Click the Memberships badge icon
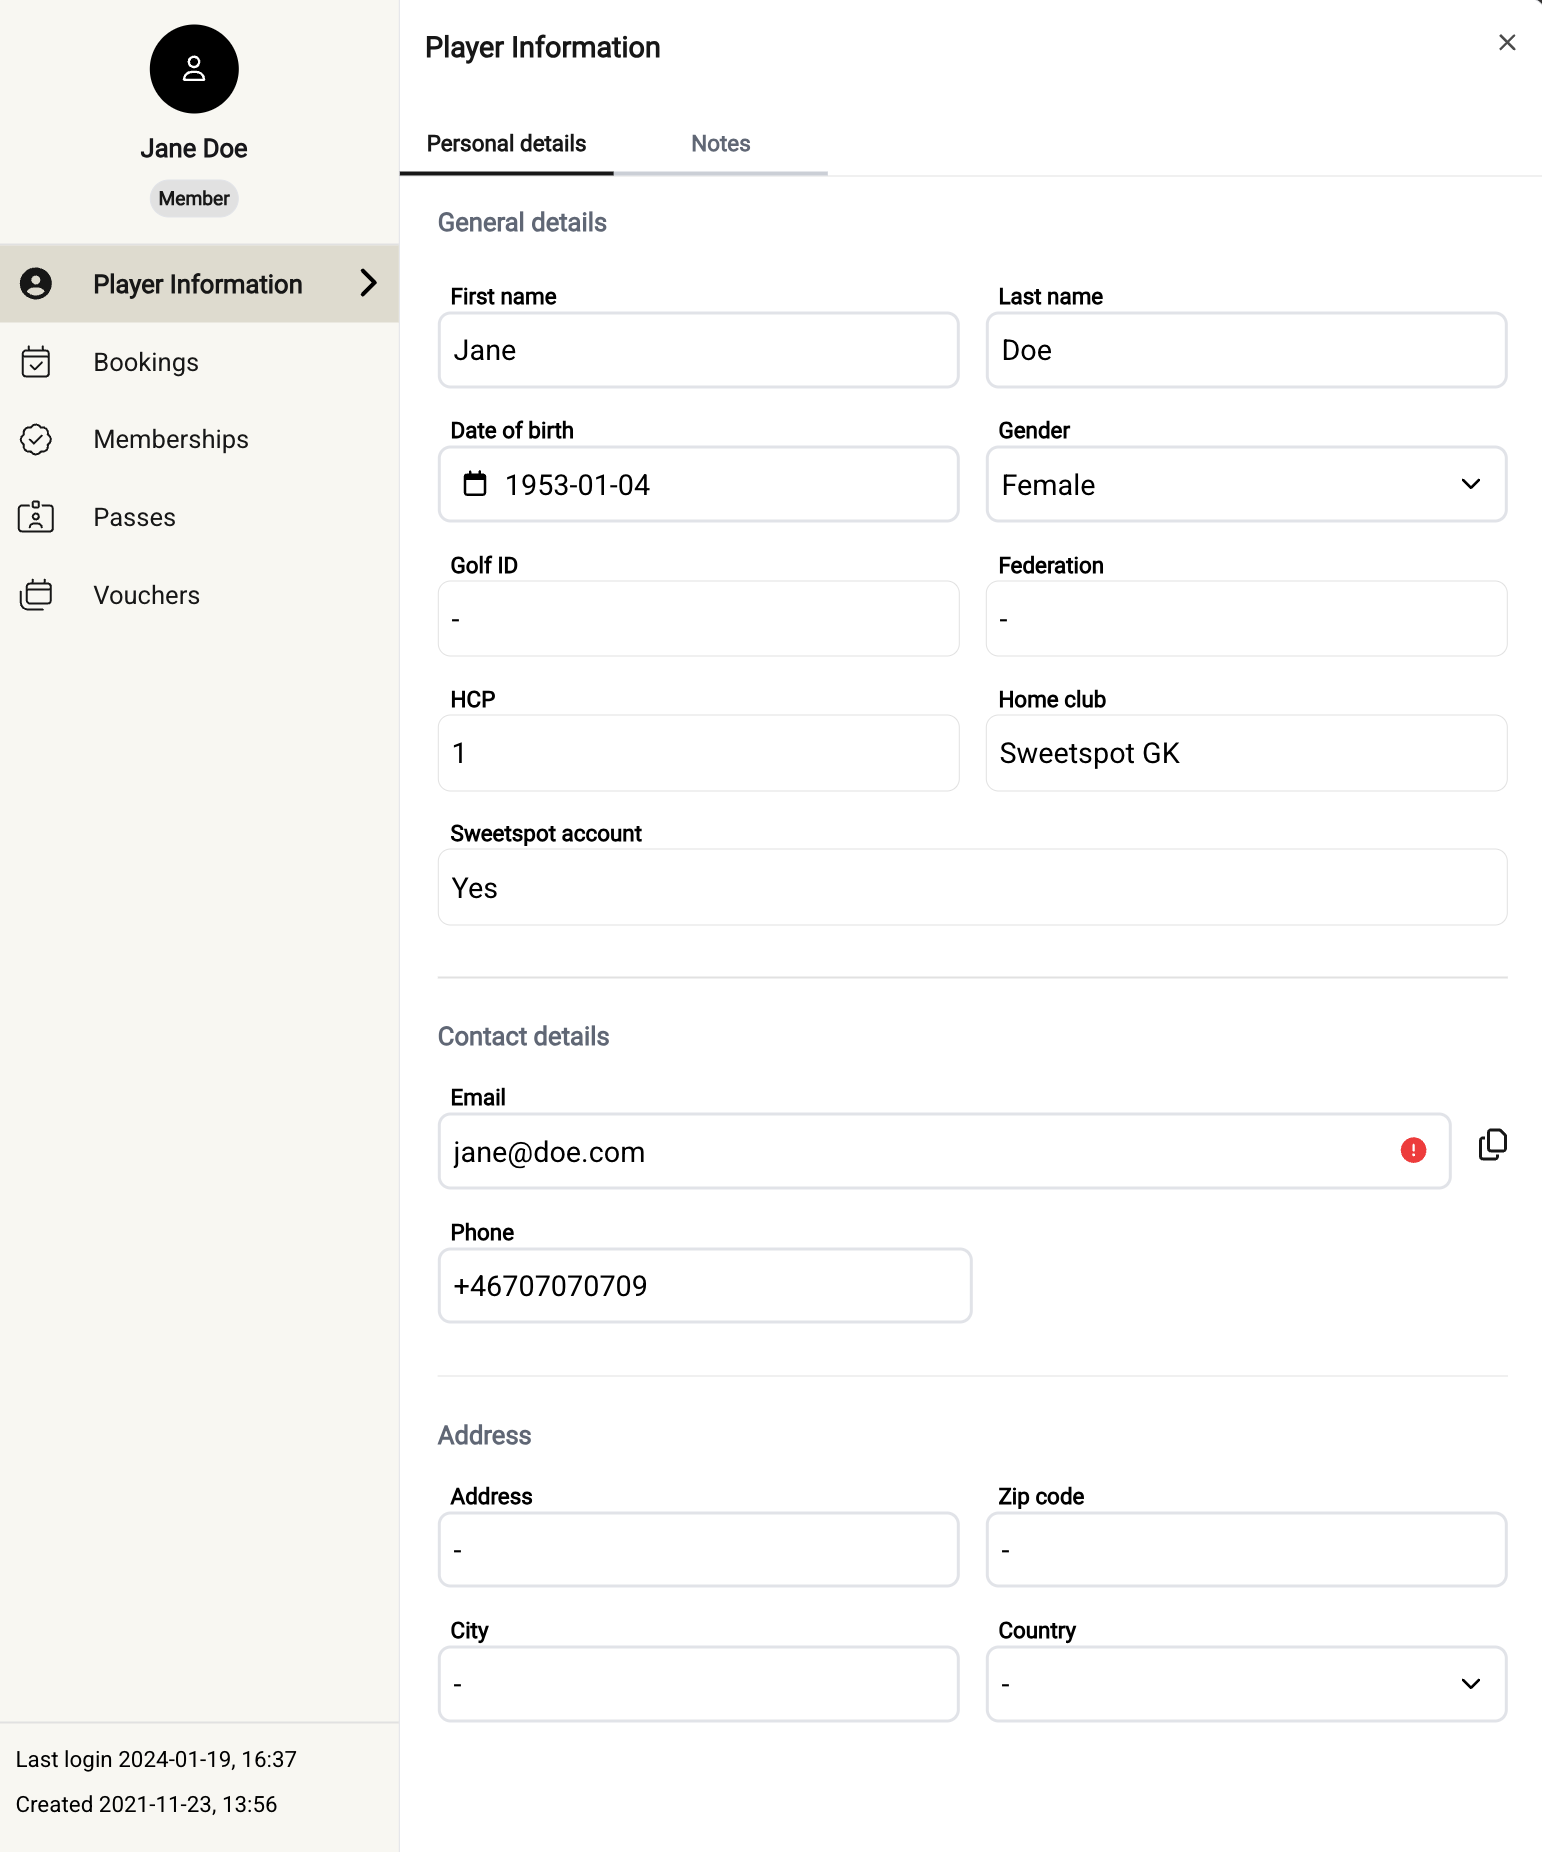1542x1852 pixels. coord(36,440)
